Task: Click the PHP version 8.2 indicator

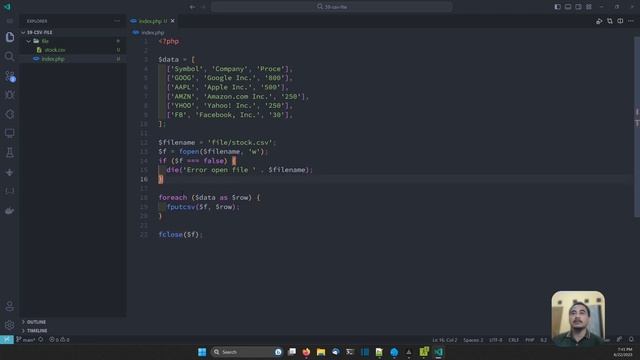Action: coord(543,340)
